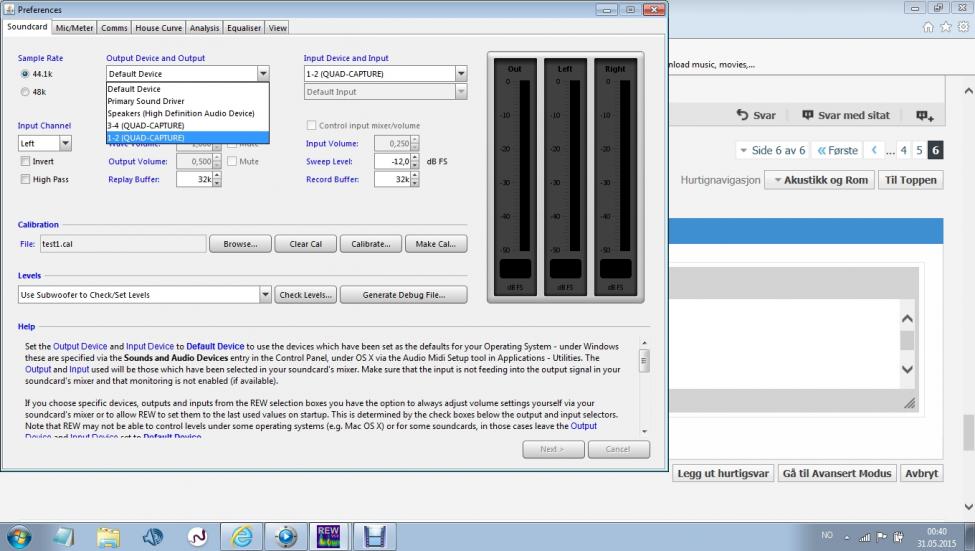
Task: Open Internet Explorer from the taskbar
Action: point(241,537)
